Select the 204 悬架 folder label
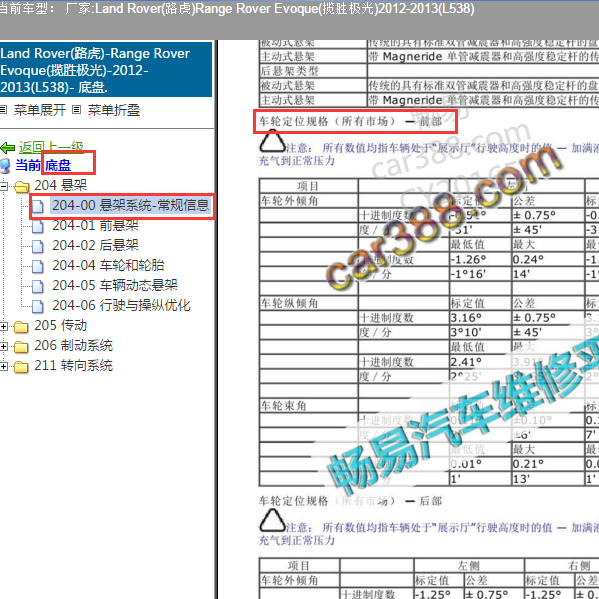599x599 pixels. tap(60, 185)
